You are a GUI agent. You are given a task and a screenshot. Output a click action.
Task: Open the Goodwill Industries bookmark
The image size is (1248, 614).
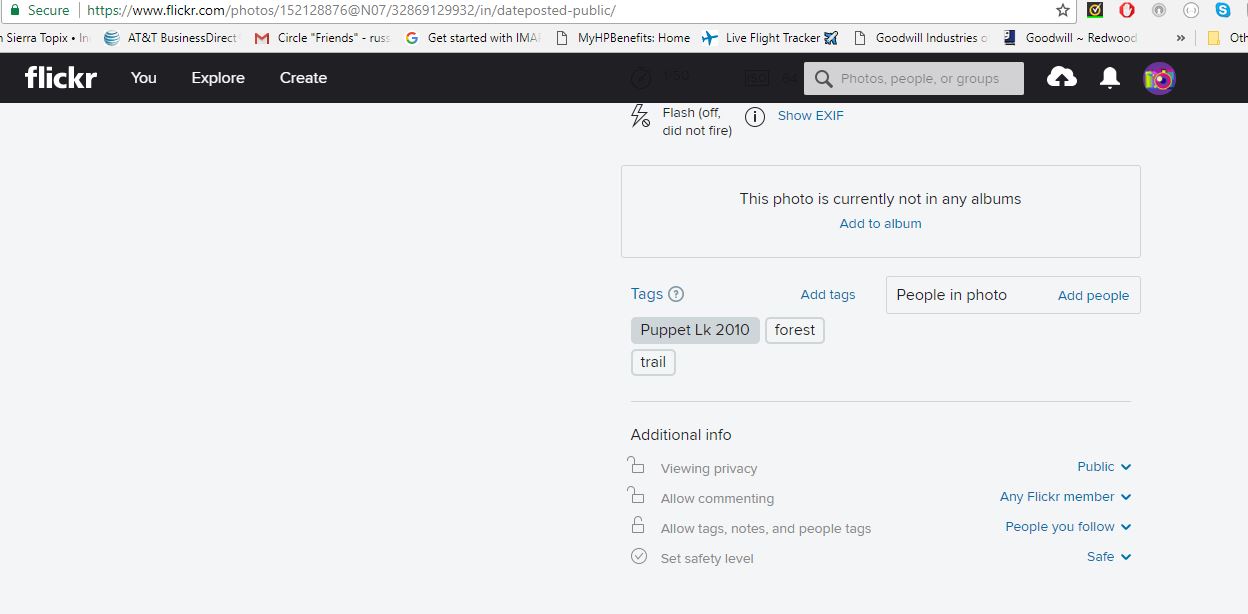pyautogui.click(x=921, y=38)
